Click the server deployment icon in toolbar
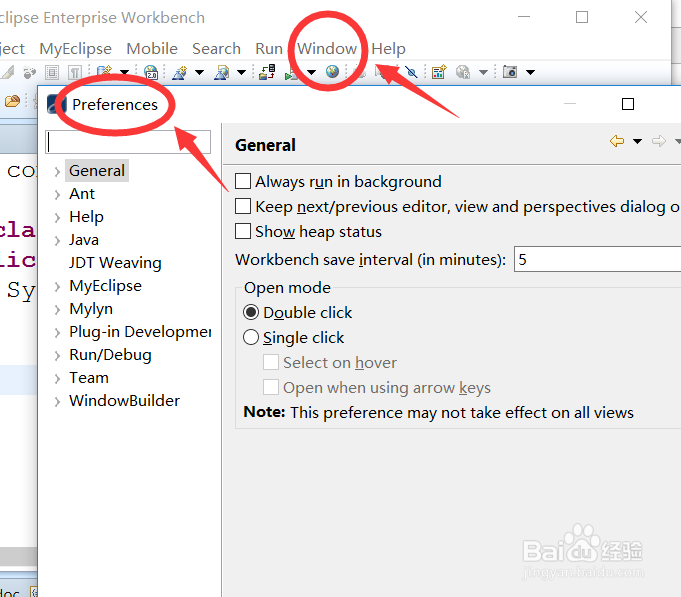Image resolution: width=681 pixels, height=597 pixels. coord(267,72)
